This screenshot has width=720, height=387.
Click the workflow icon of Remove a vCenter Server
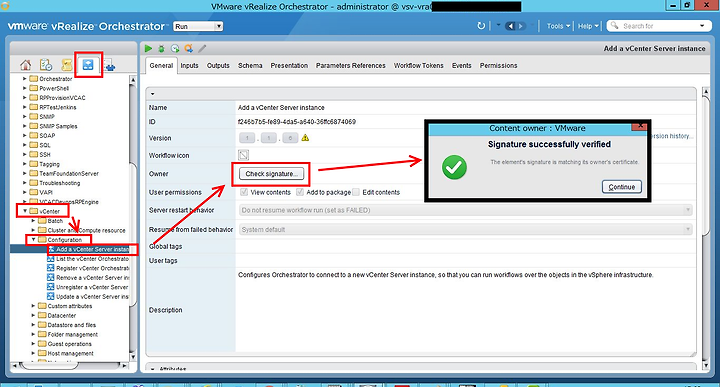coord(51,278)
